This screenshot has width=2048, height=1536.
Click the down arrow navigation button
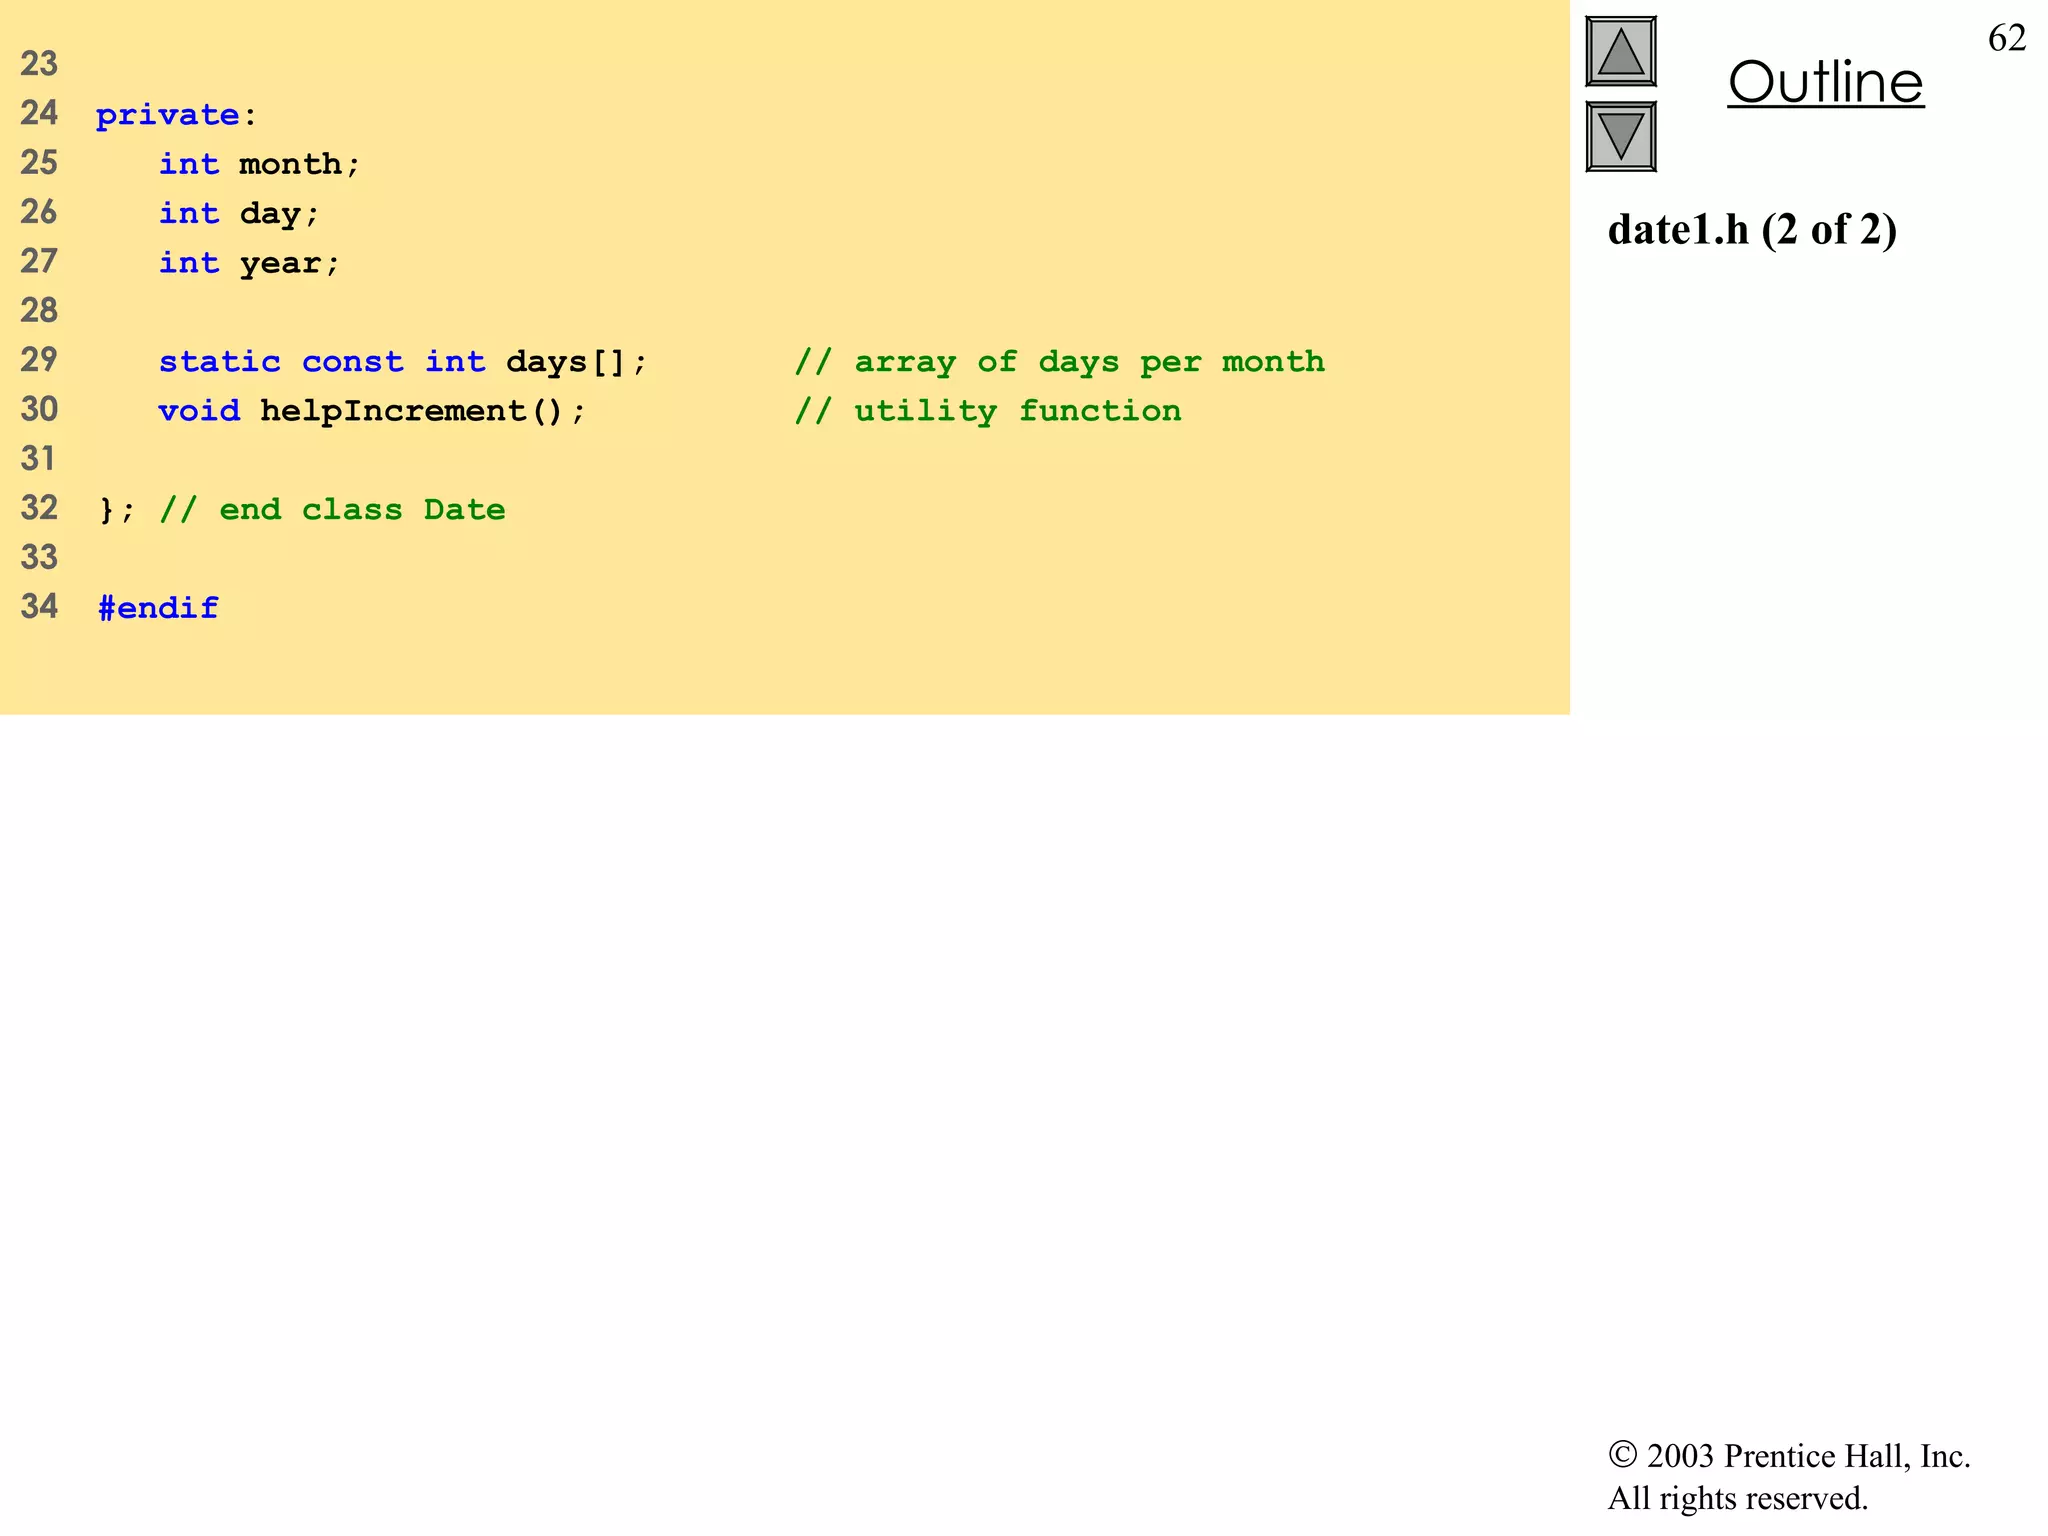click(x=1621, y=137)
